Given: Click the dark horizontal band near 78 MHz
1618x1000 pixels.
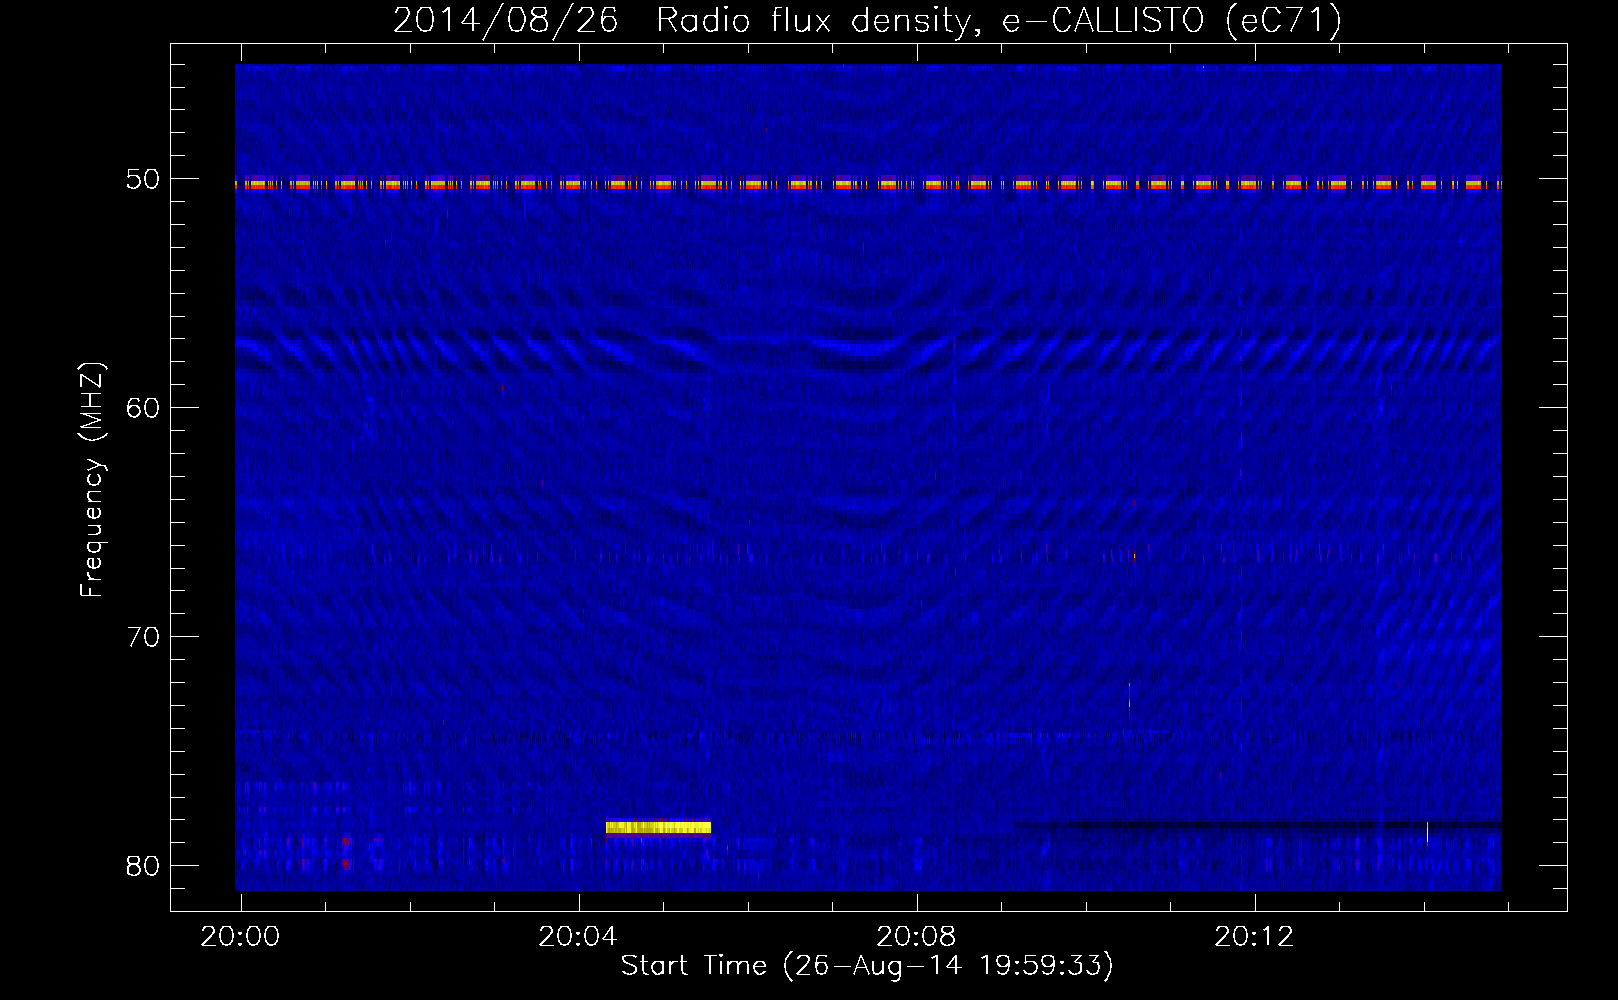Looking at the screenshot, I should tap(1258, 825).
